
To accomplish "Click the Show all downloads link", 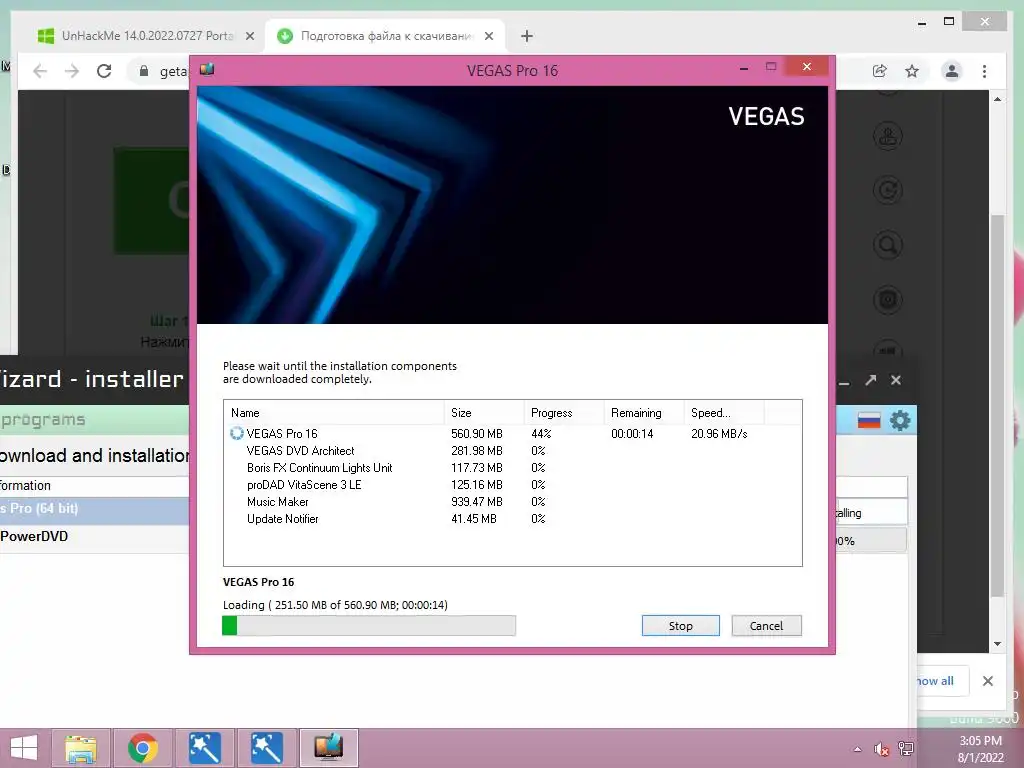I will [935, 681].
